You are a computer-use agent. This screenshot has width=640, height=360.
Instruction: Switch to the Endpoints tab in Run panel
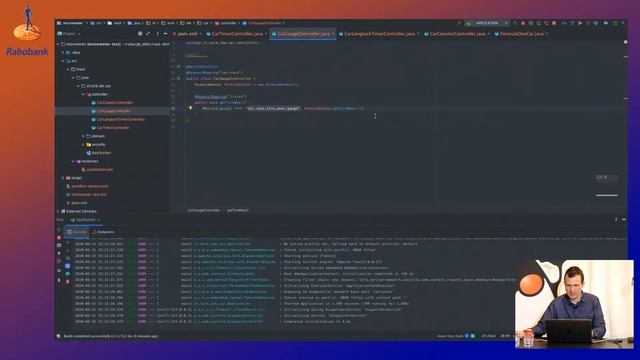[x=103, y=232]
